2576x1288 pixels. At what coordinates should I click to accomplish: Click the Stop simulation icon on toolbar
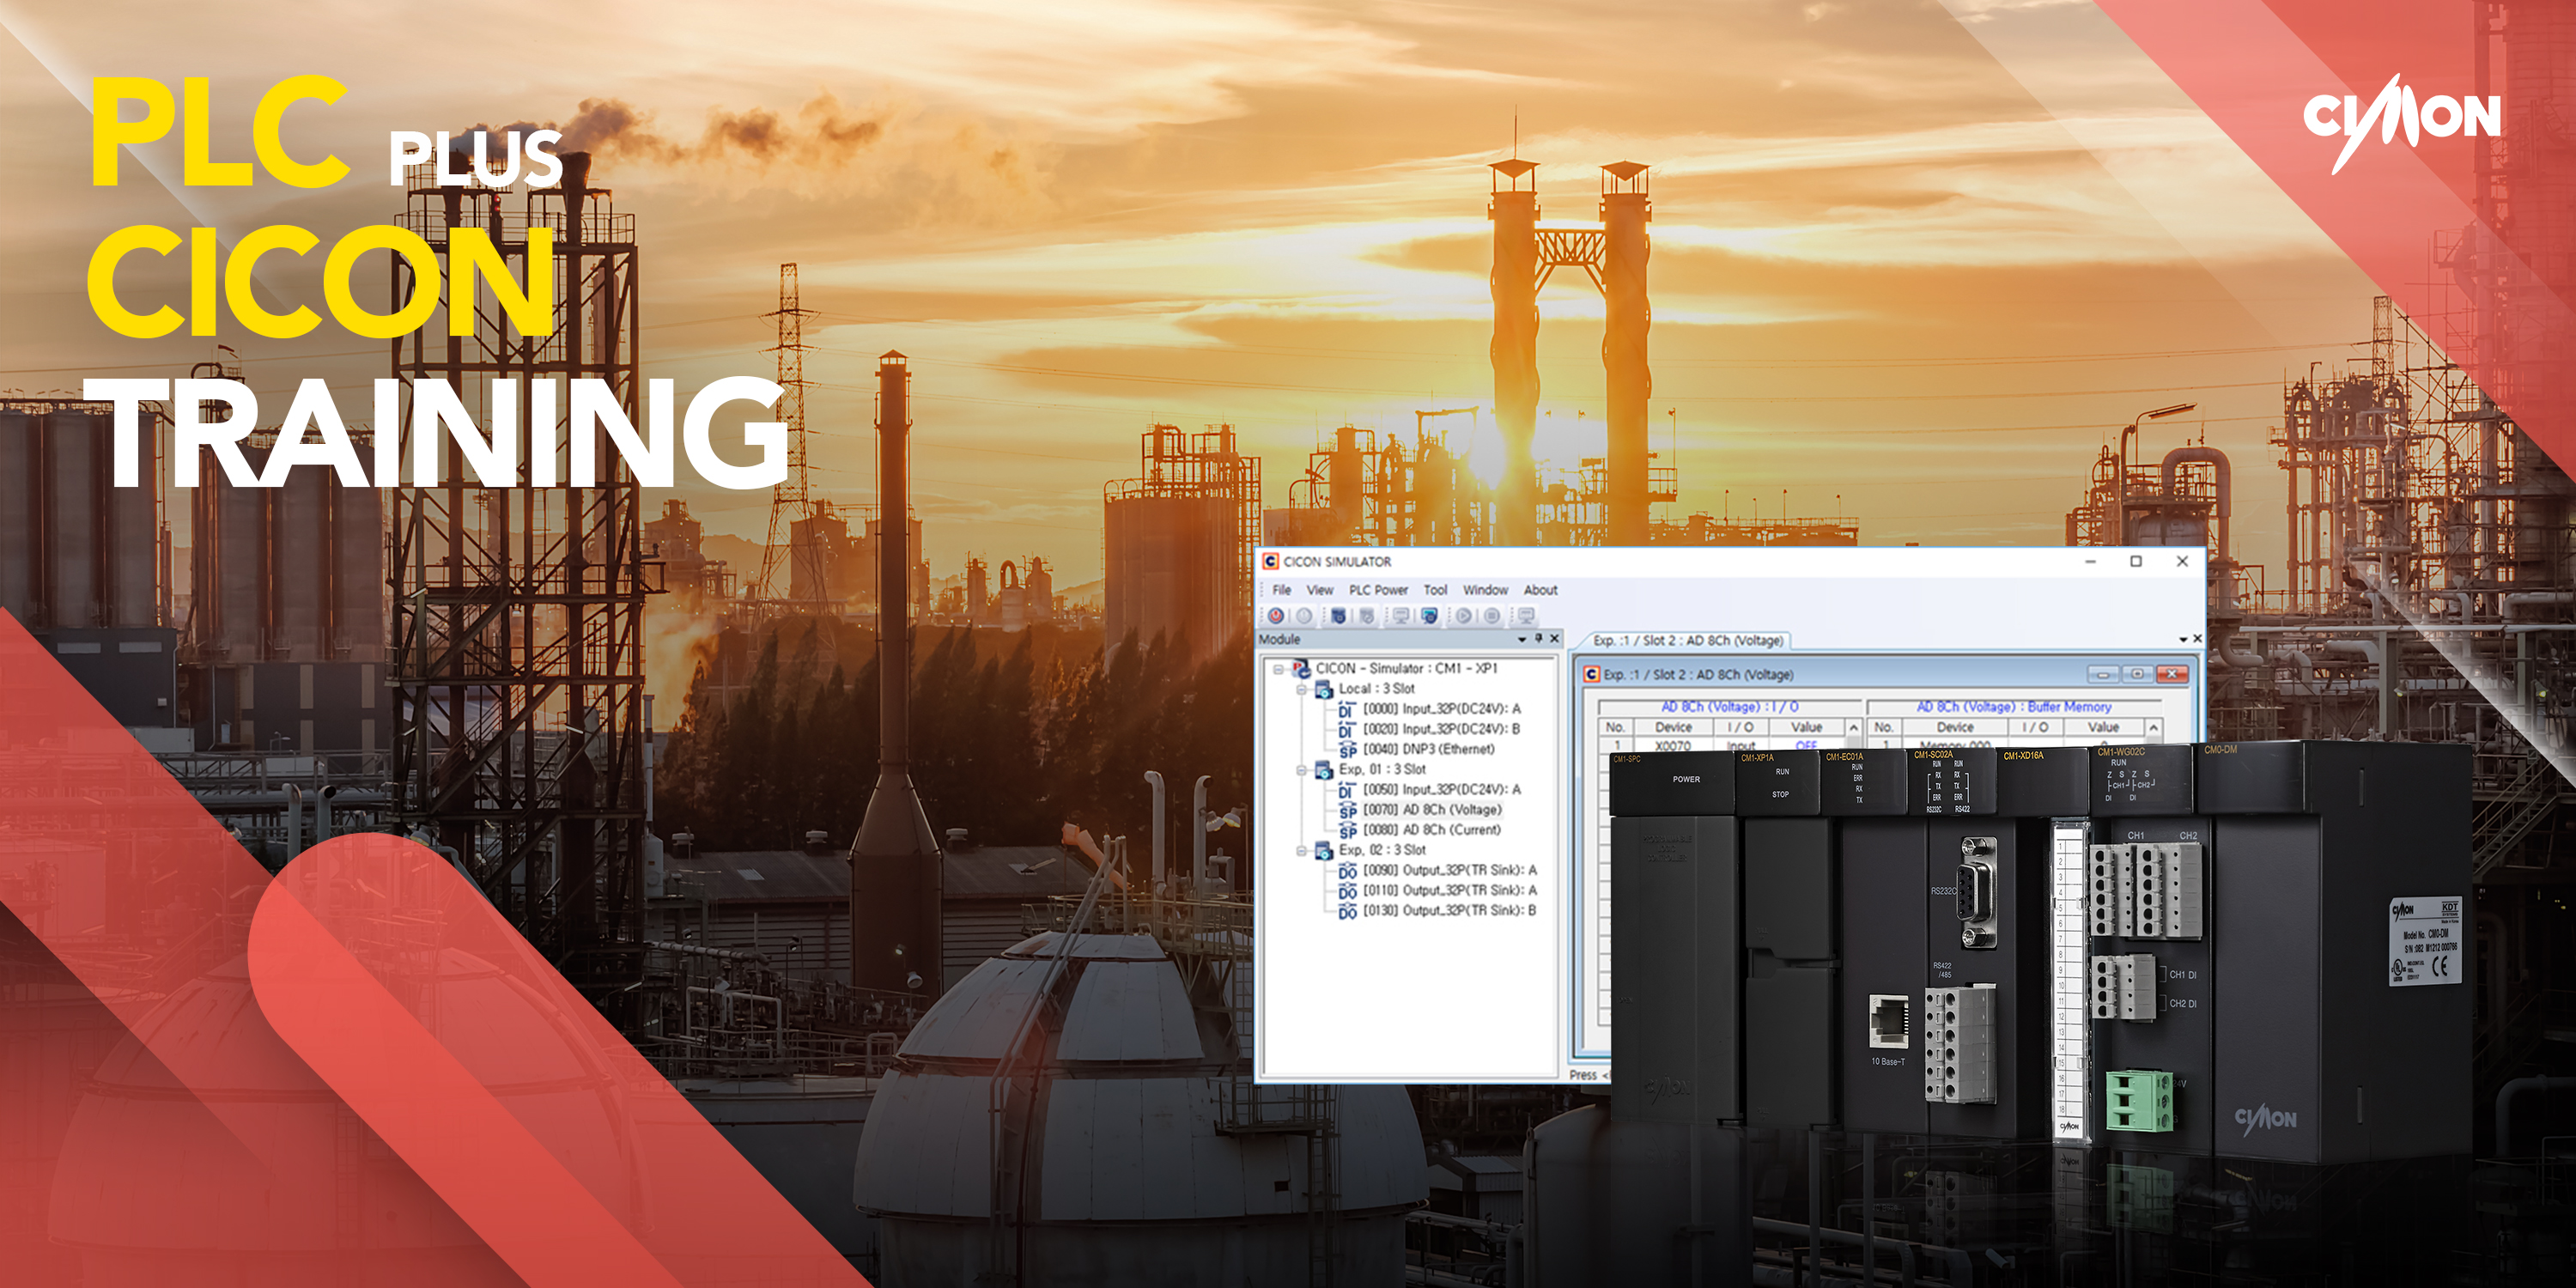[1492, 617]
